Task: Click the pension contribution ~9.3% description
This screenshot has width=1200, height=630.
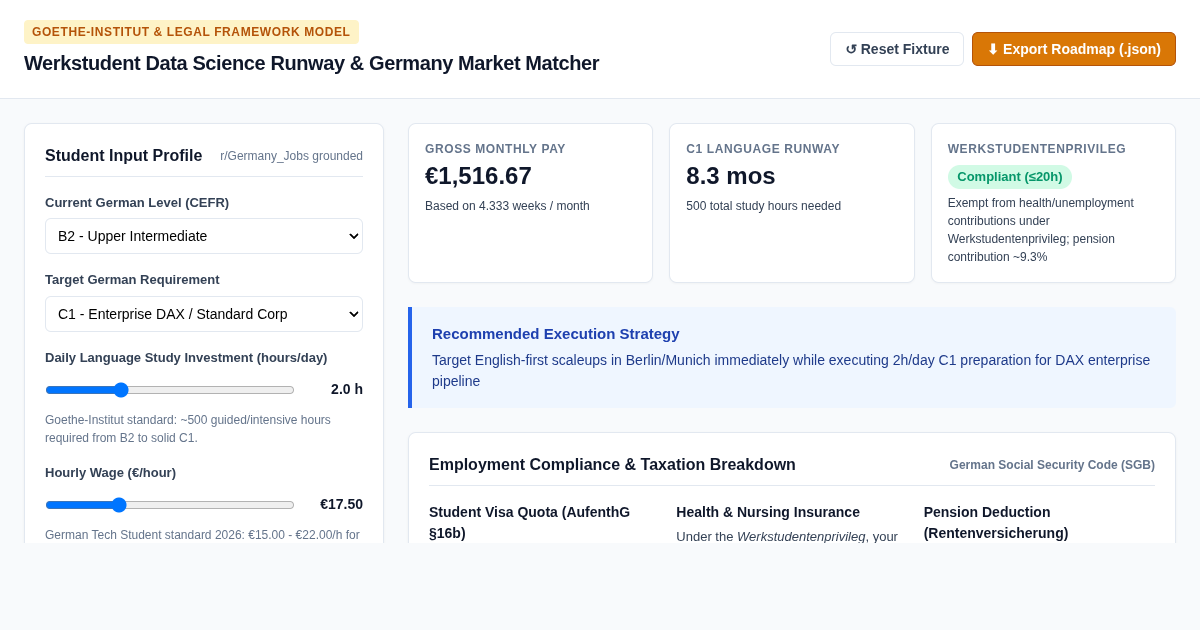Action: point(1041,230)
